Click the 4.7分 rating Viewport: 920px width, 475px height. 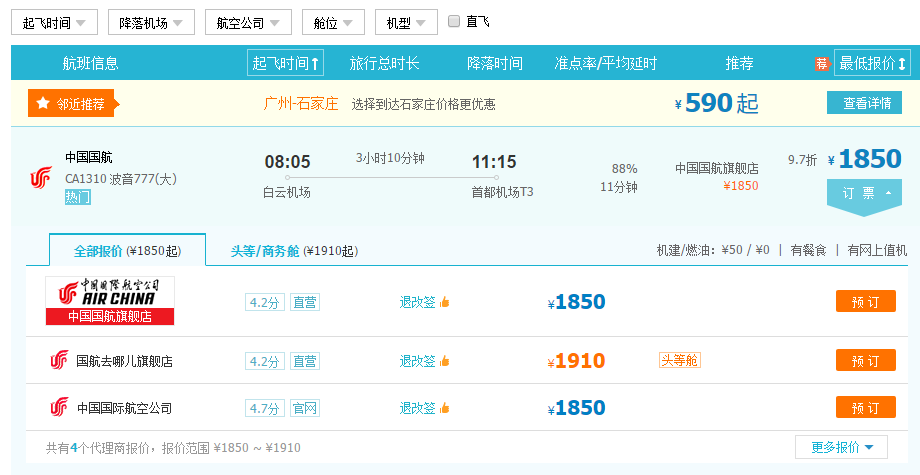[x=265, y=408]
